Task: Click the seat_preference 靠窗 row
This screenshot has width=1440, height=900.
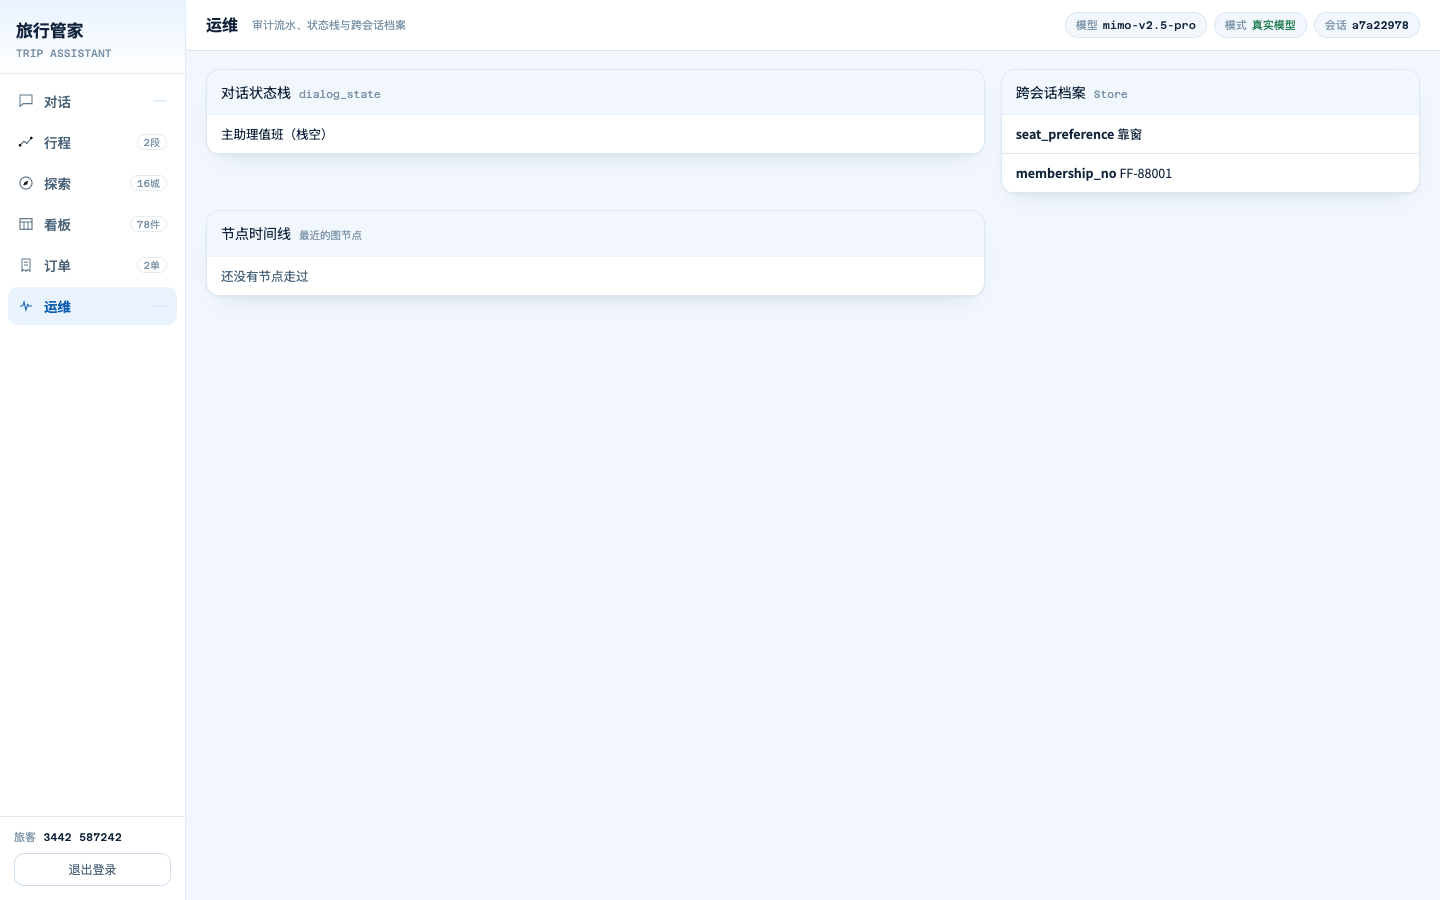Action: click(x=1210, y=134)
